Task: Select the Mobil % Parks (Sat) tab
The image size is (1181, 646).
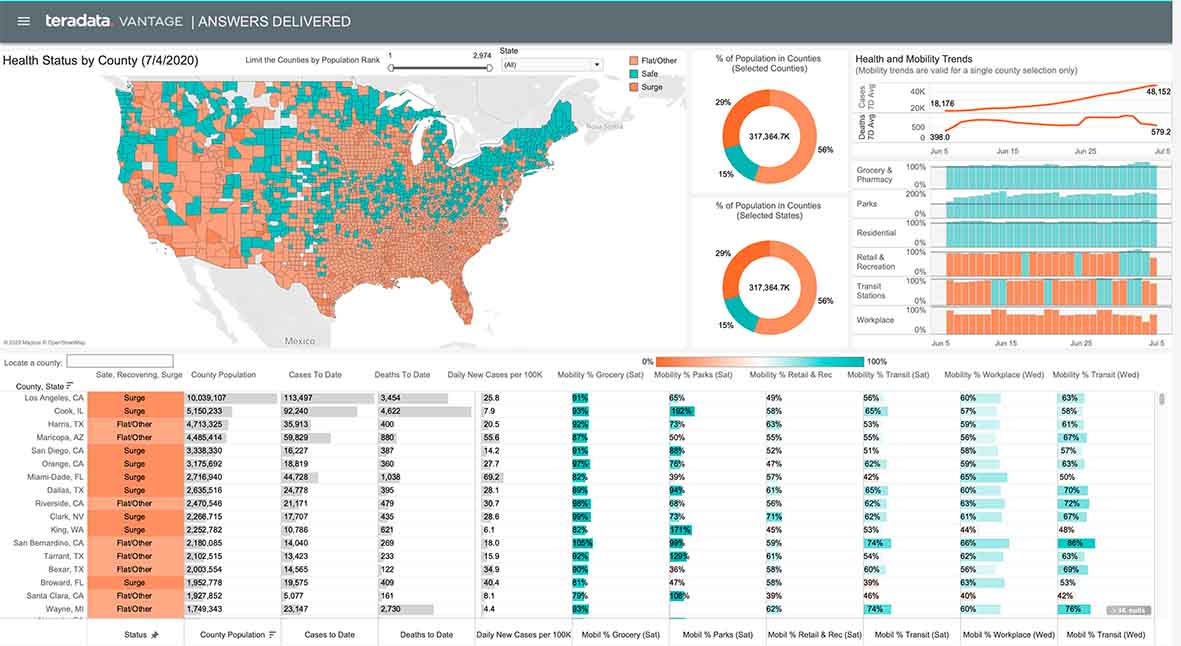Action: click(717, 634)
